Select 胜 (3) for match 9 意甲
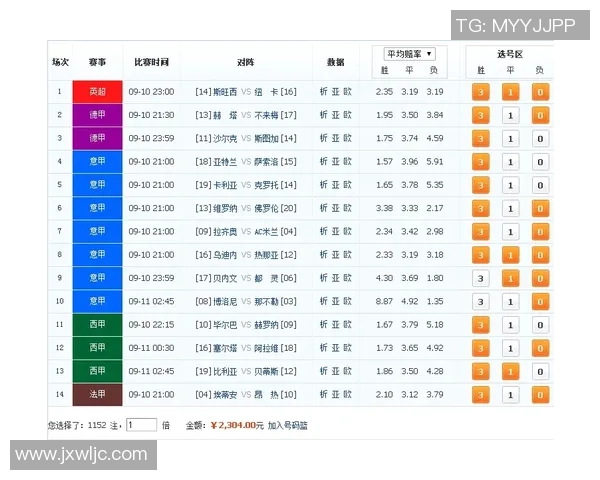Image resolution: width=600 pixels, height=480 pixels. (x=481, y=278)
